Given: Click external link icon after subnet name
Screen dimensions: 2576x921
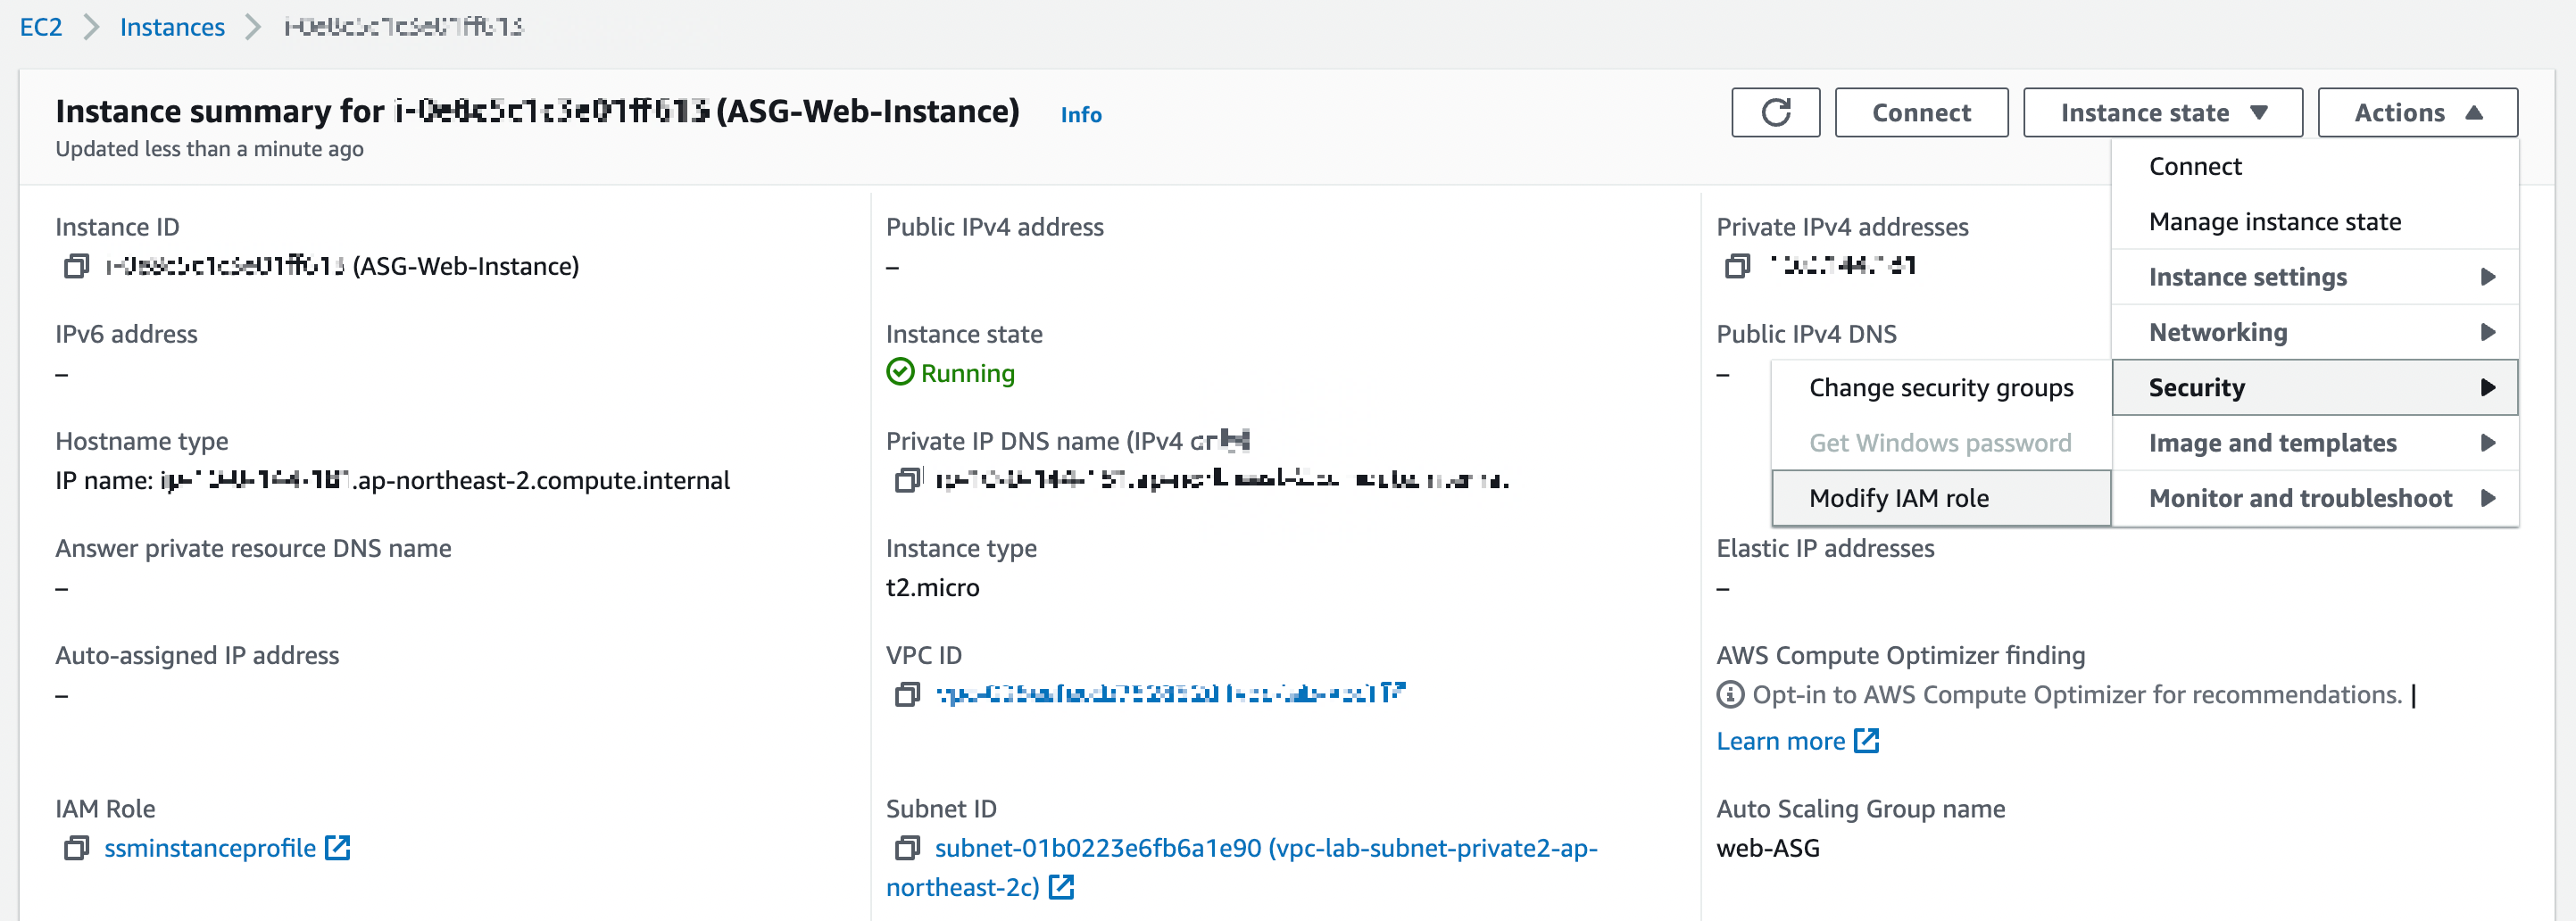Looking at the screenshot, I should (x=1061, y=887).
